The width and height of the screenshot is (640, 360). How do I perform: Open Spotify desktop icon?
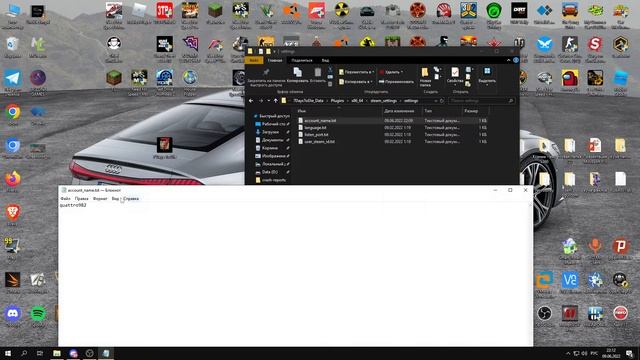tap(38, 316)
